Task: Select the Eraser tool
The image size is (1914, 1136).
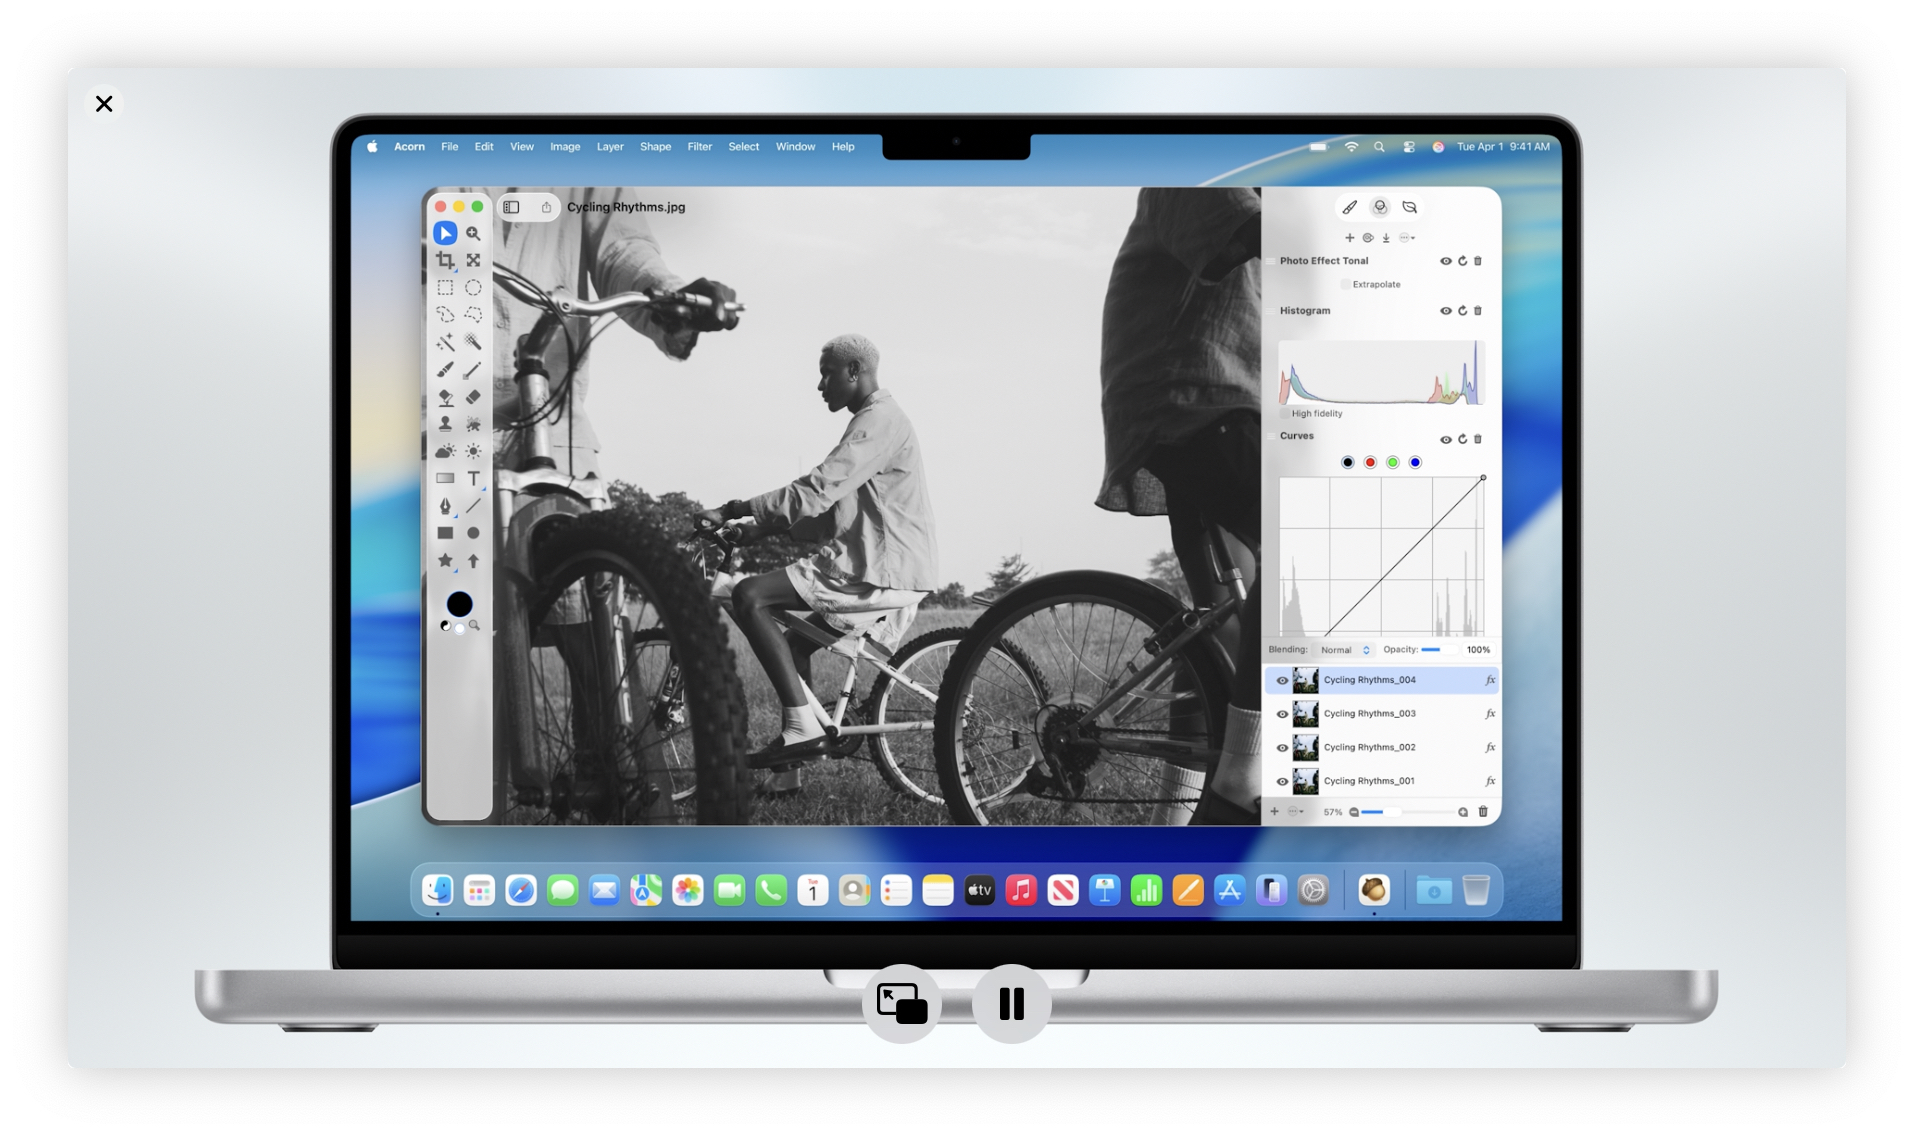Action: [473, 397]
